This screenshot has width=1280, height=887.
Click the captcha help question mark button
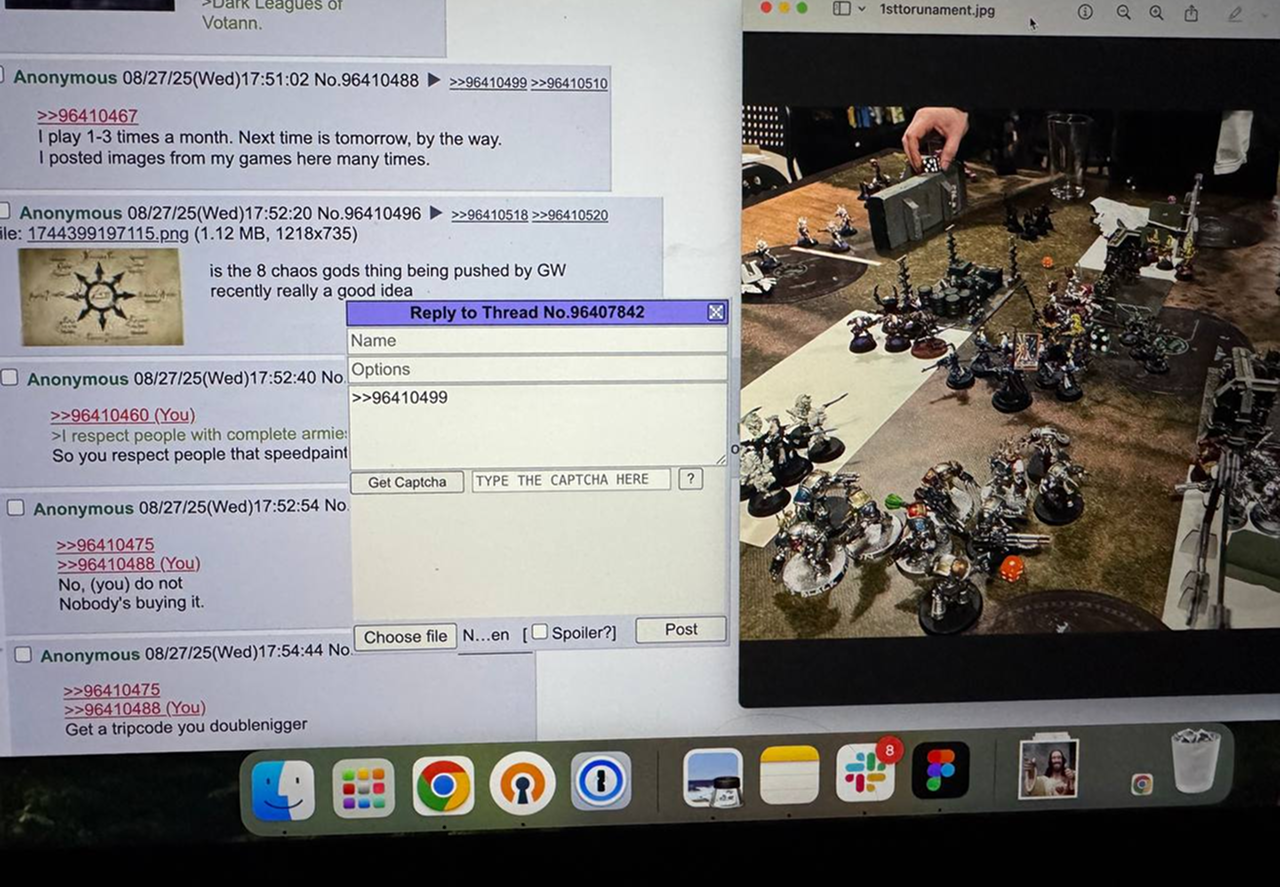coord(690,479)
